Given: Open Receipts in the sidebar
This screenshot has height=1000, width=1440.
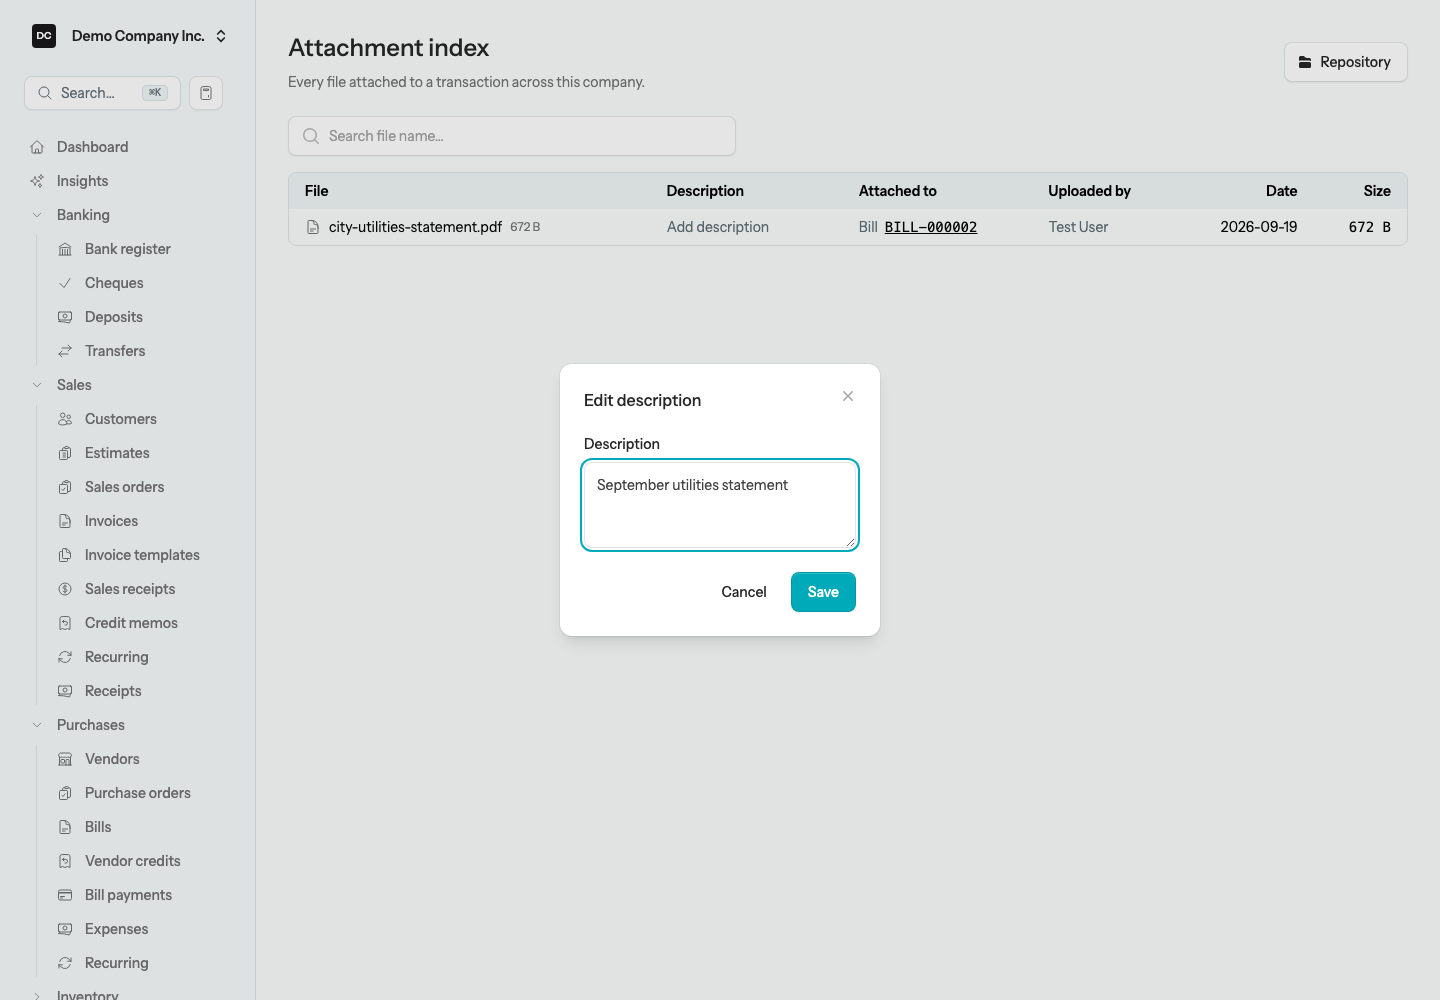Looking at the screenshot, I should [113, 691].
